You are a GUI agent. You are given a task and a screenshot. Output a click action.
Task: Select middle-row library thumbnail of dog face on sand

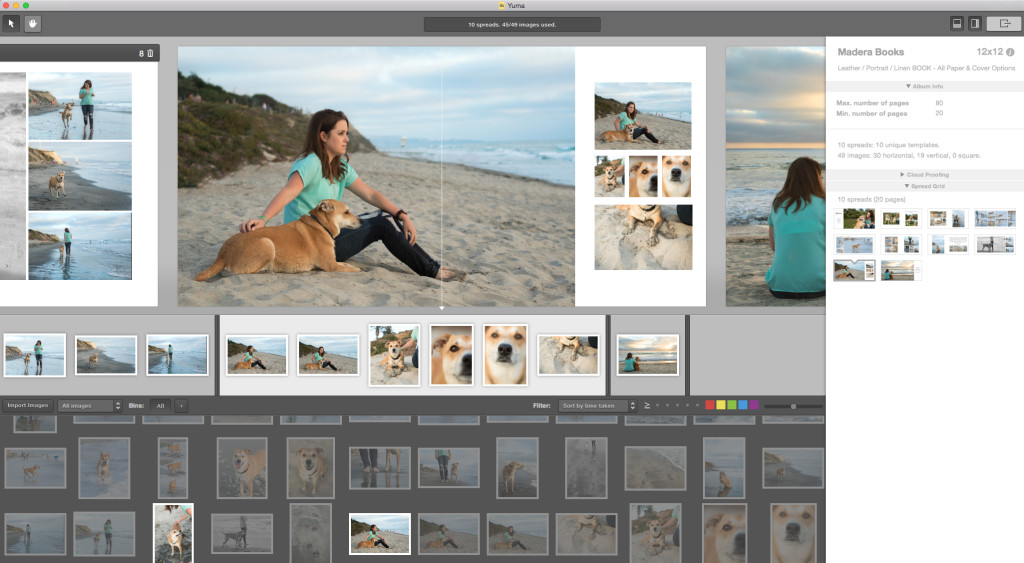[310, 467]
